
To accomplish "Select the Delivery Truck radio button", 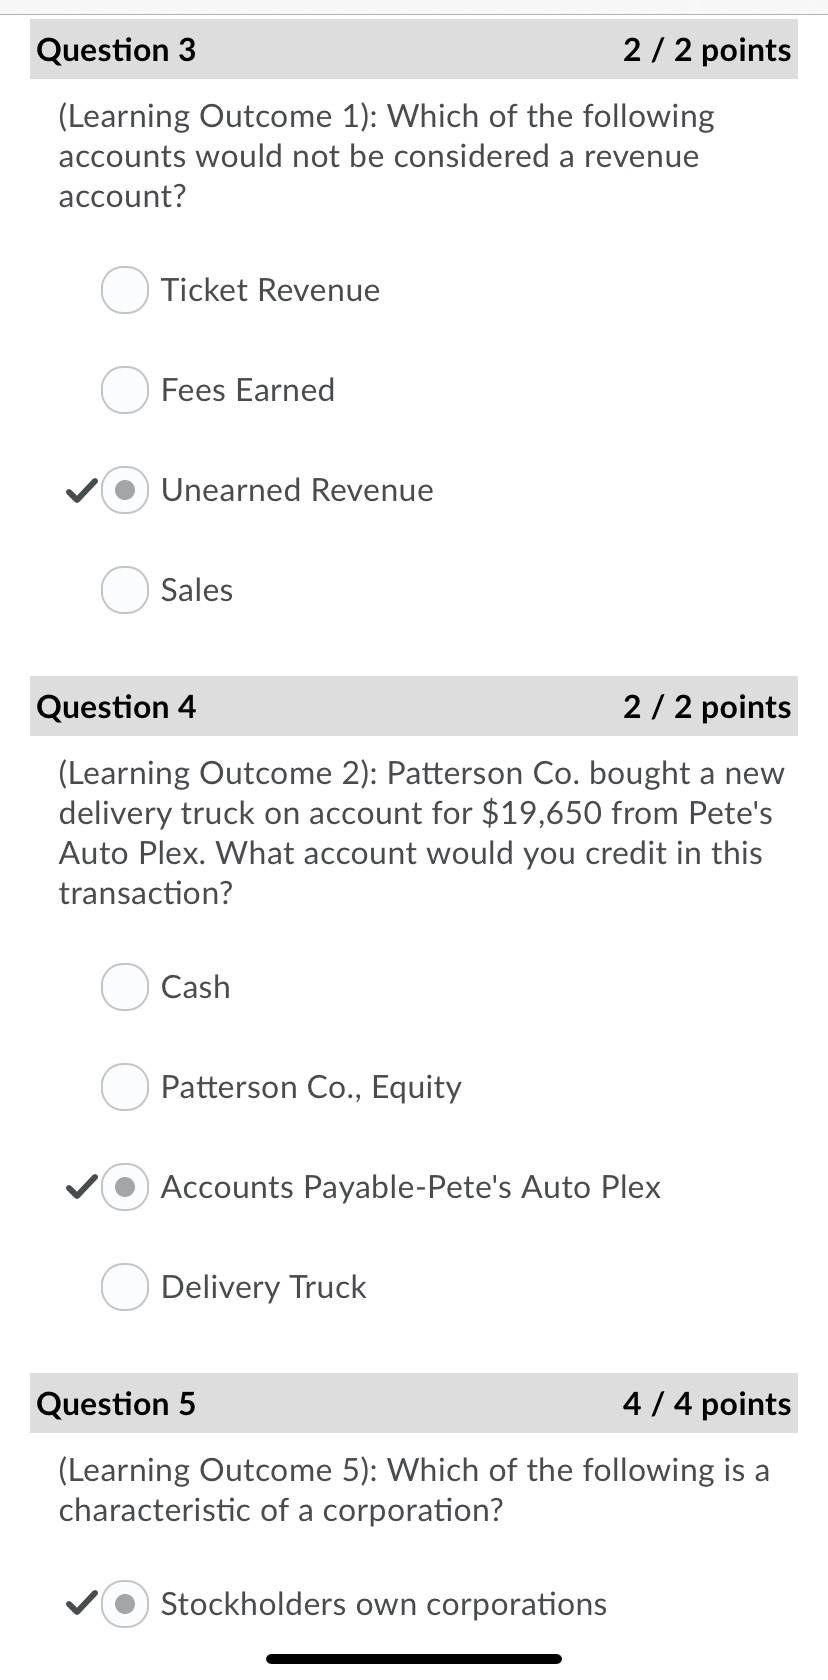I will (x=125, y=1287).
